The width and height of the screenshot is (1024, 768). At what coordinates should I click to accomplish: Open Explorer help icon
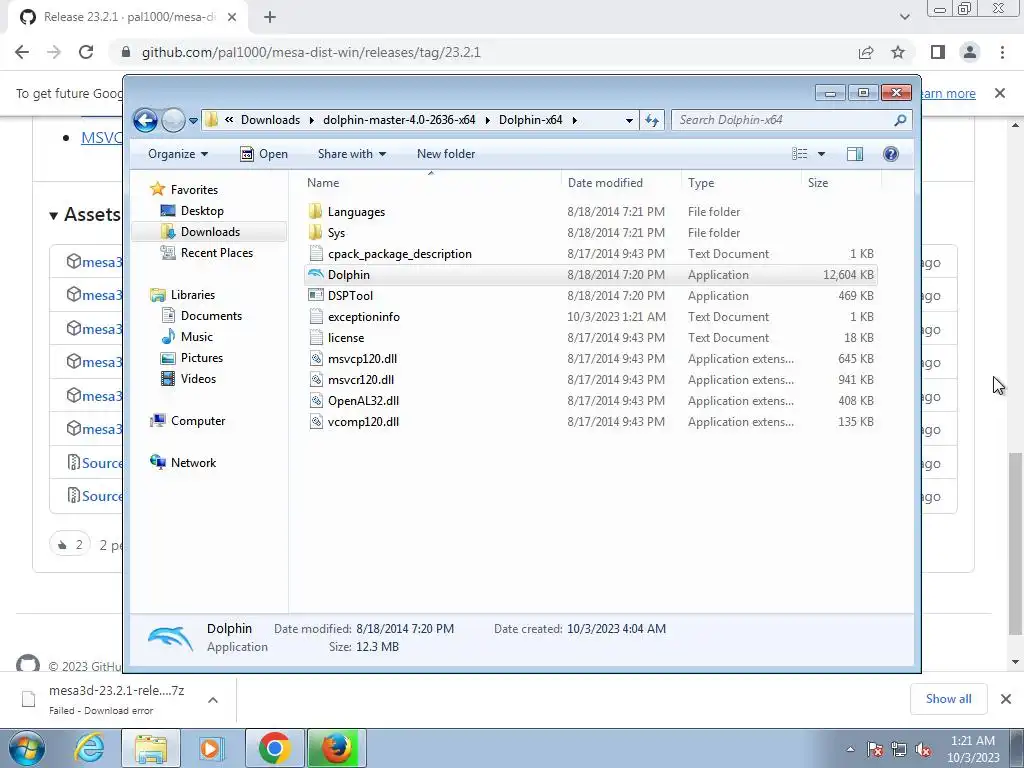click(x=891, y=154)
